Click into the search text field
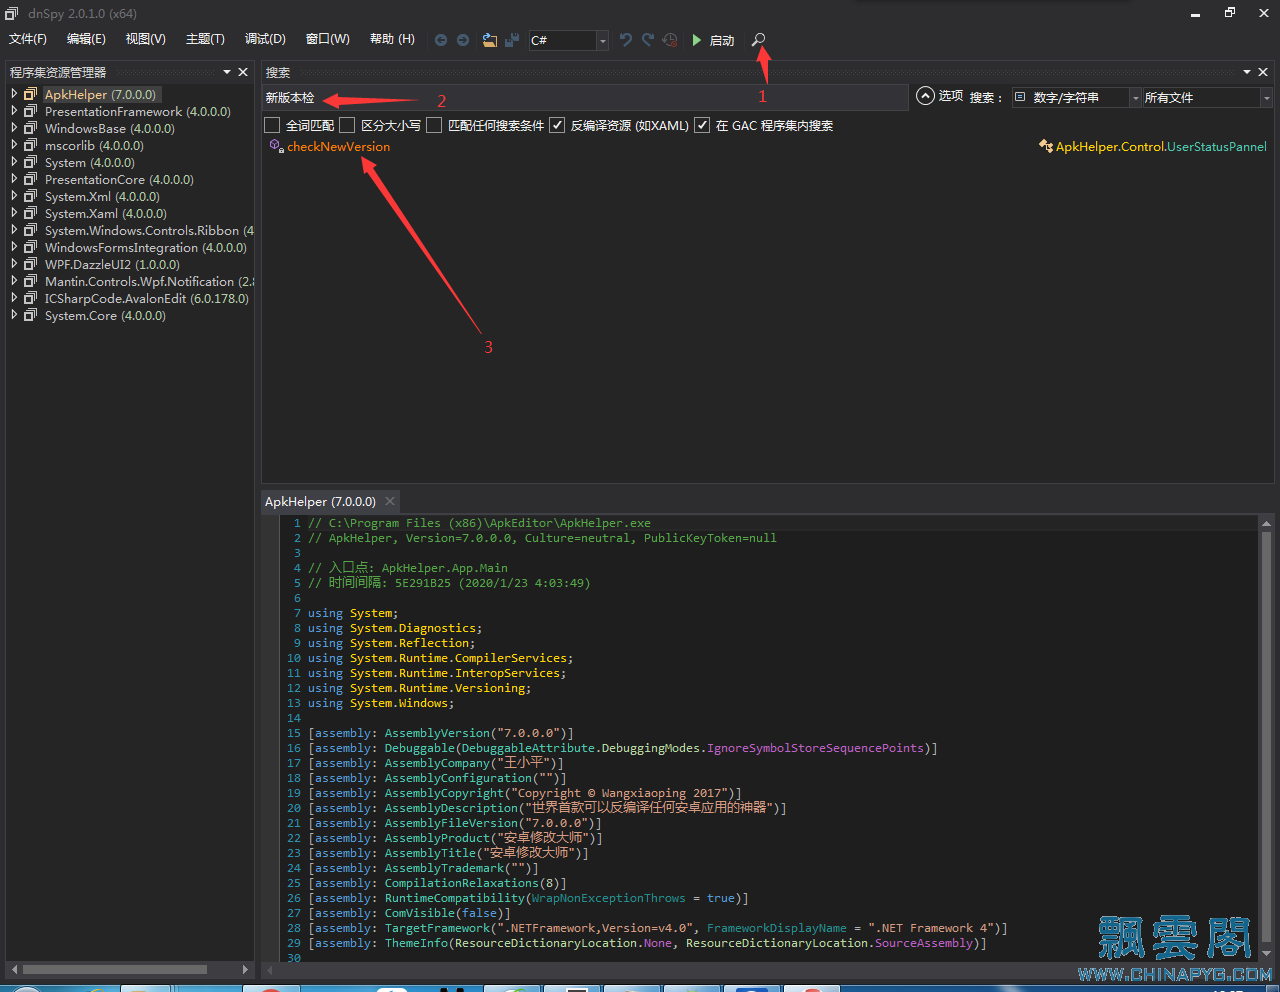The image size is (1280, 992). click(x=585, y=97)
